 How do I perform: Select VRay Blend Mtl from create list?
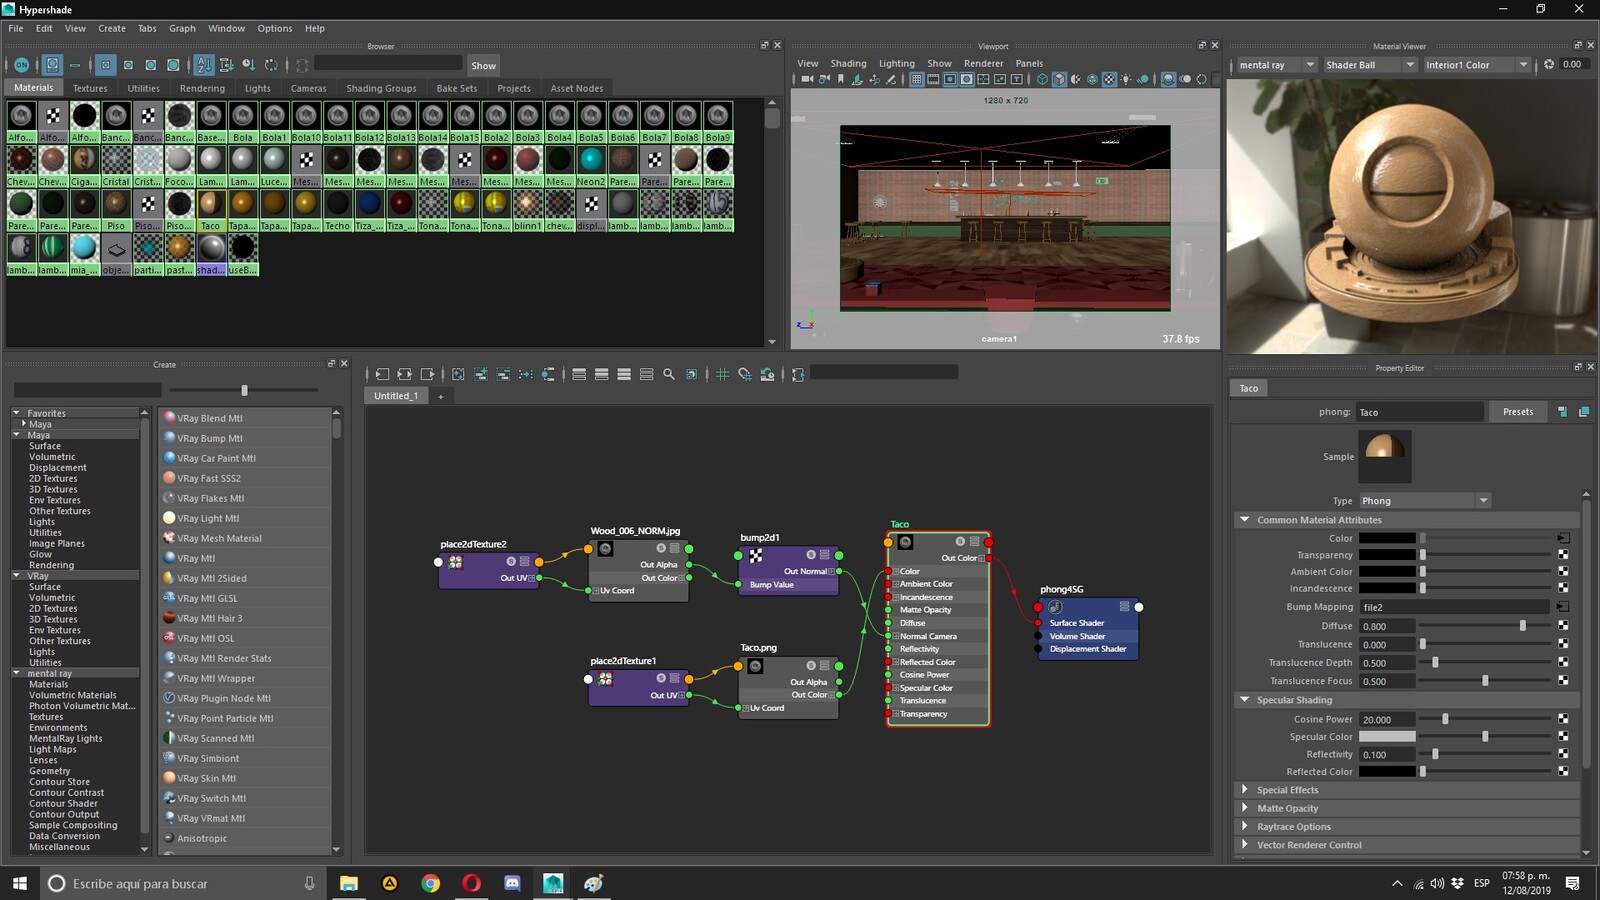pos(245,418)
